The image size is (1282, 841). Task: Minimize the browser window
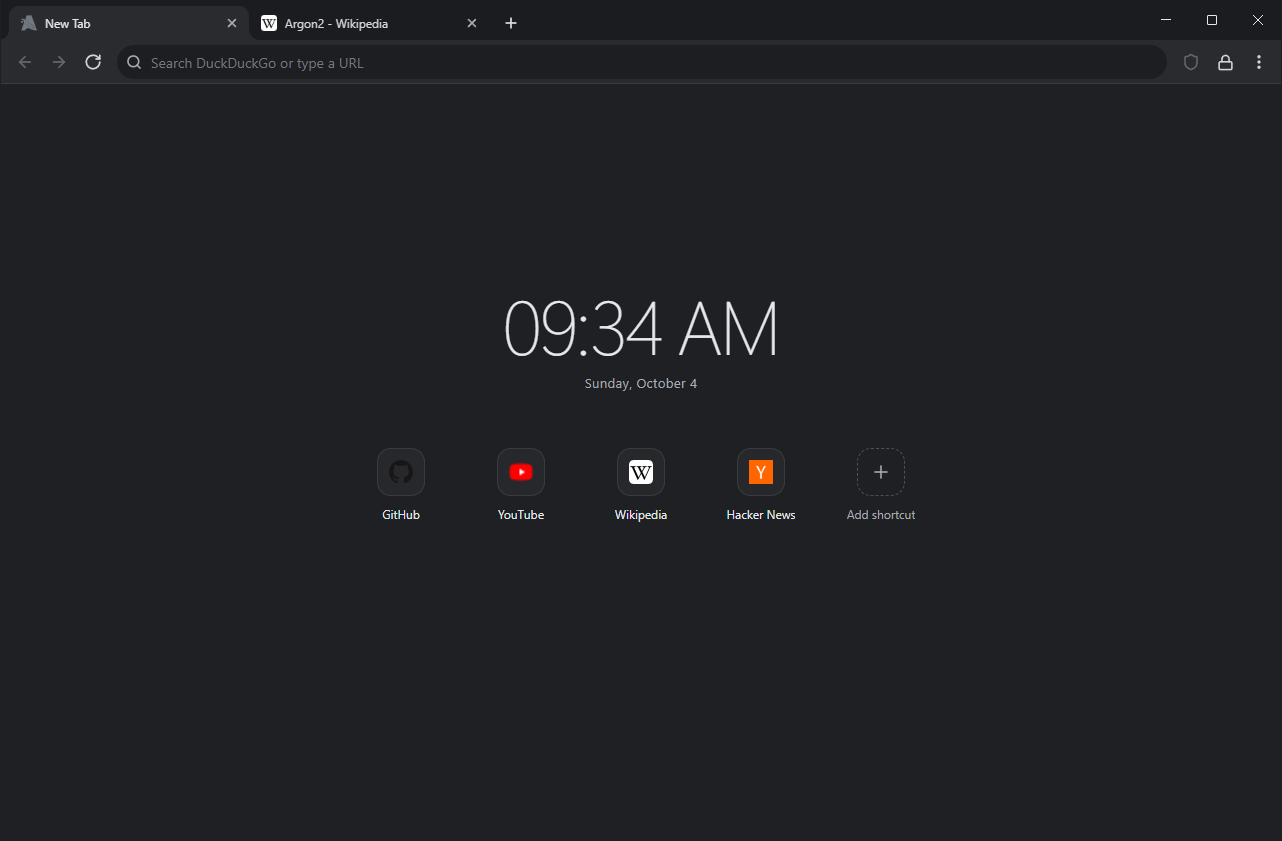point(1166,20)
